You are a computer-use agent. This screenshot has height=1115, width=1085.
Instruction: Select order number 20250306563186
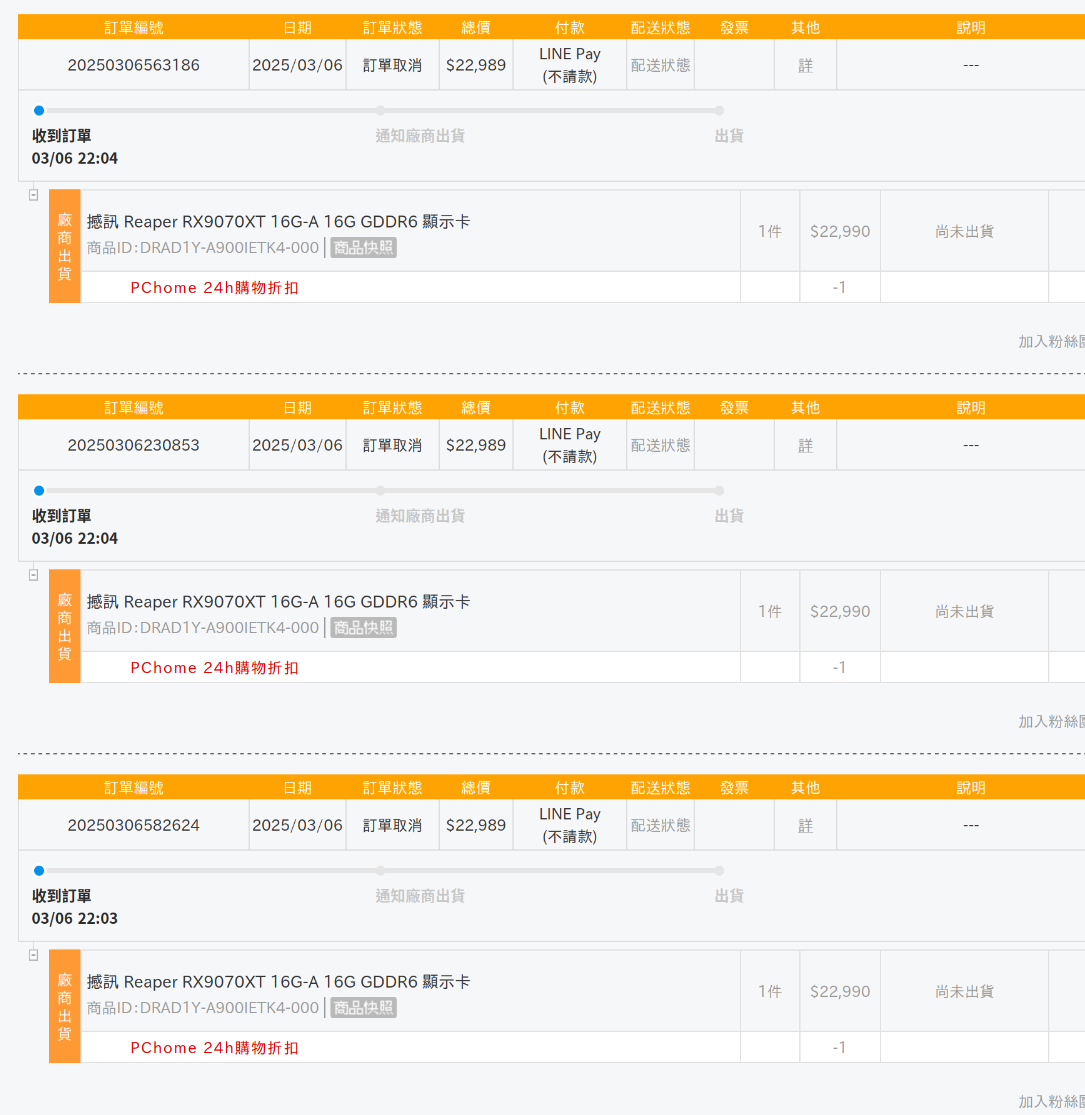pyautogui.click(x=134, y=65)
